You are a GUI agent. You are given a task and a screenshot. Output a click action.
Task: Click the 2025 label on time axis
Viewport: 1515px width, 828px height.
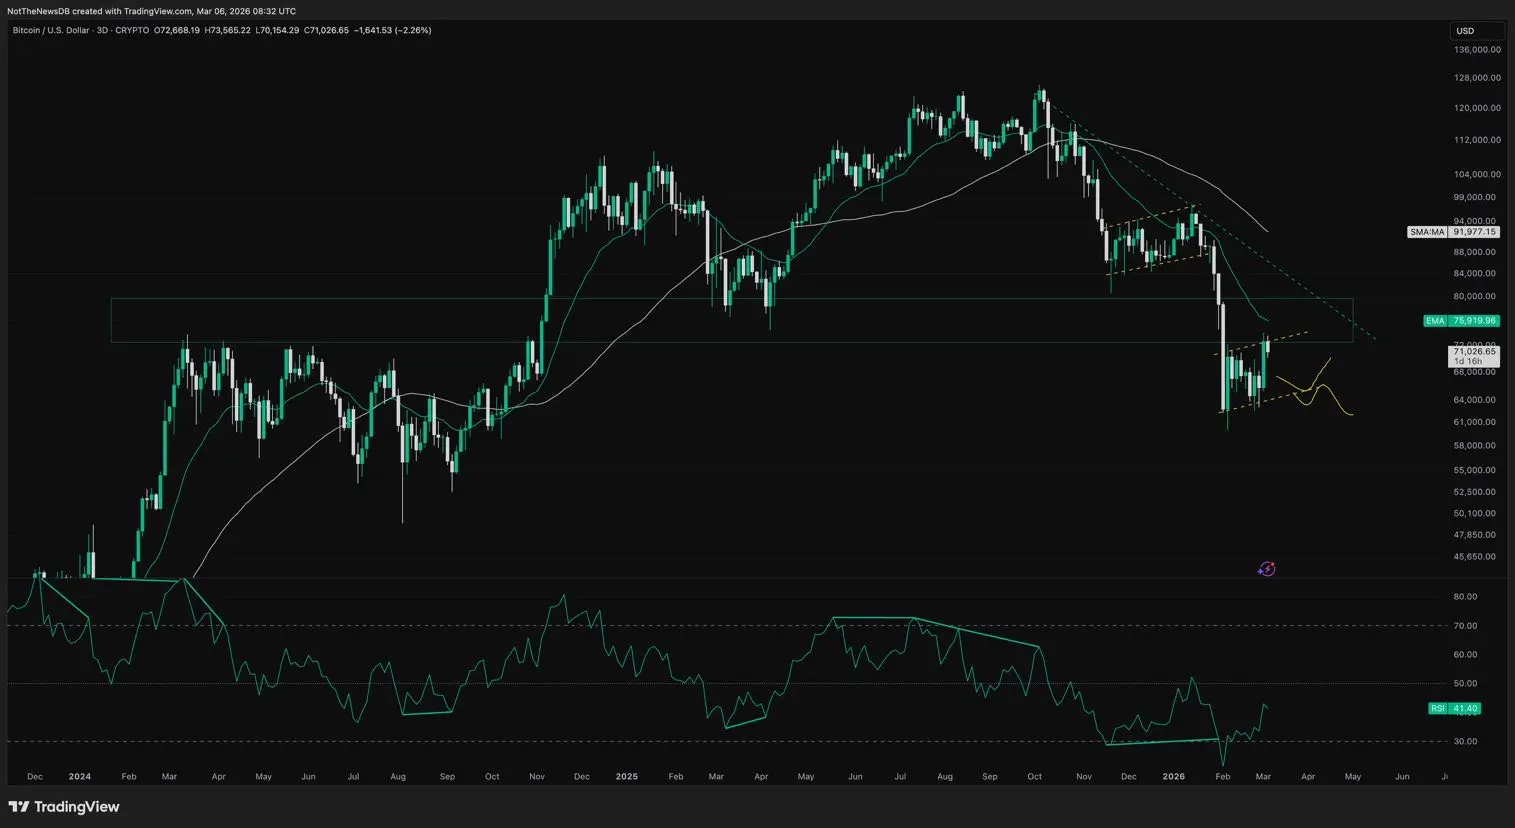(627, 777)
